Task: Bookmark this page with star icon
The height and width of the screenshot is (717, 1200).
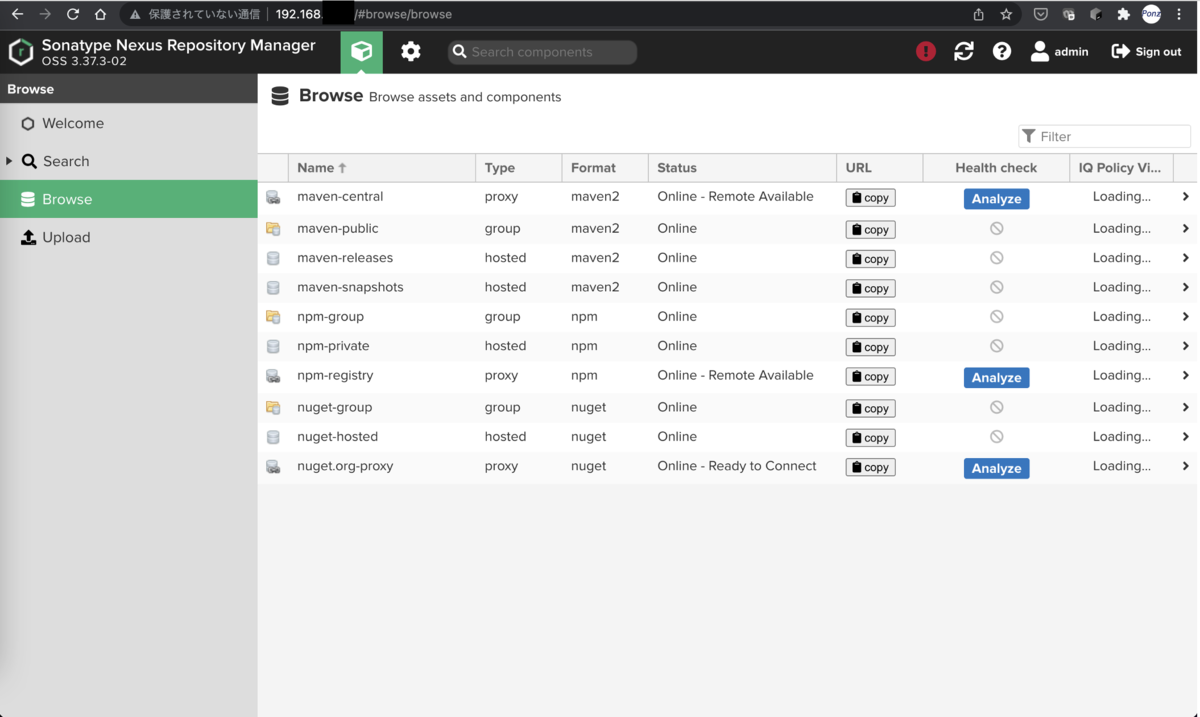Action: pos(1006,14)
